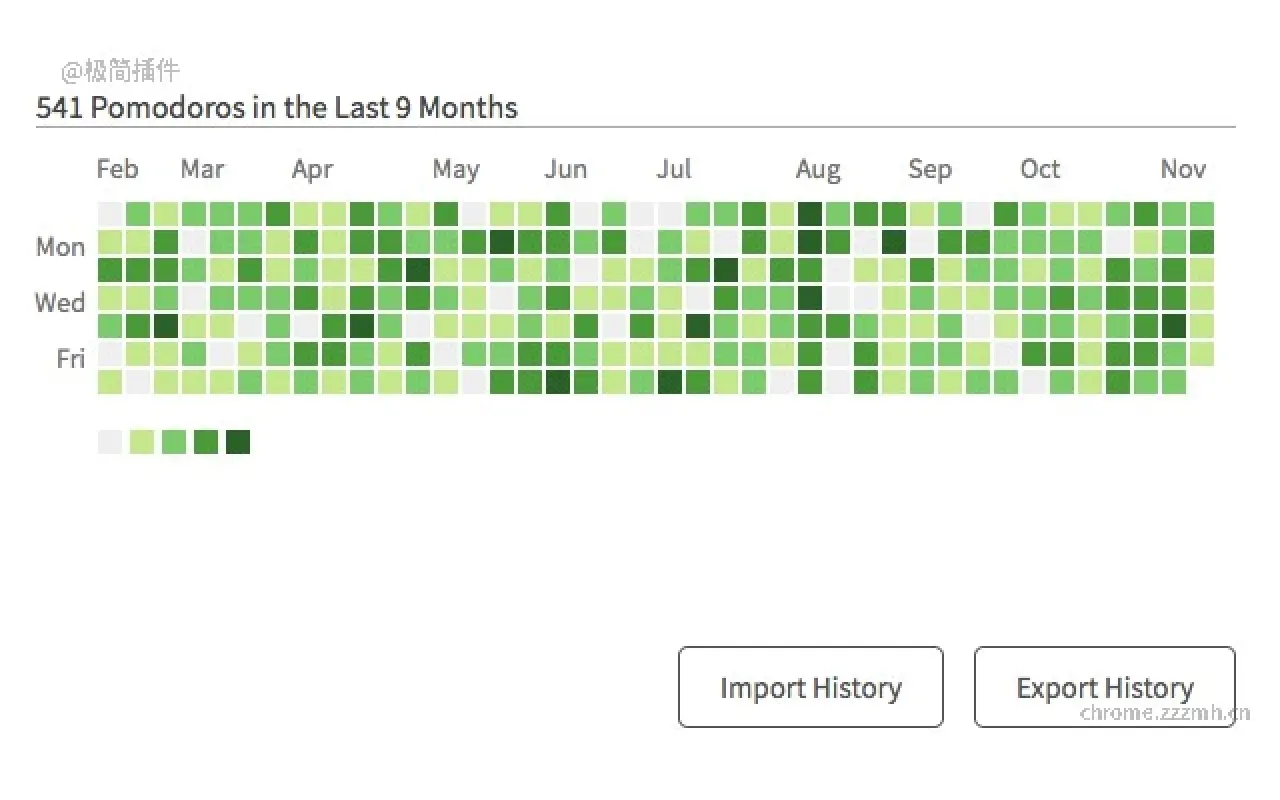This screenshot has height=800, width=1280.
Task: Click the Export History button
Action: (x=1104, y=687)
